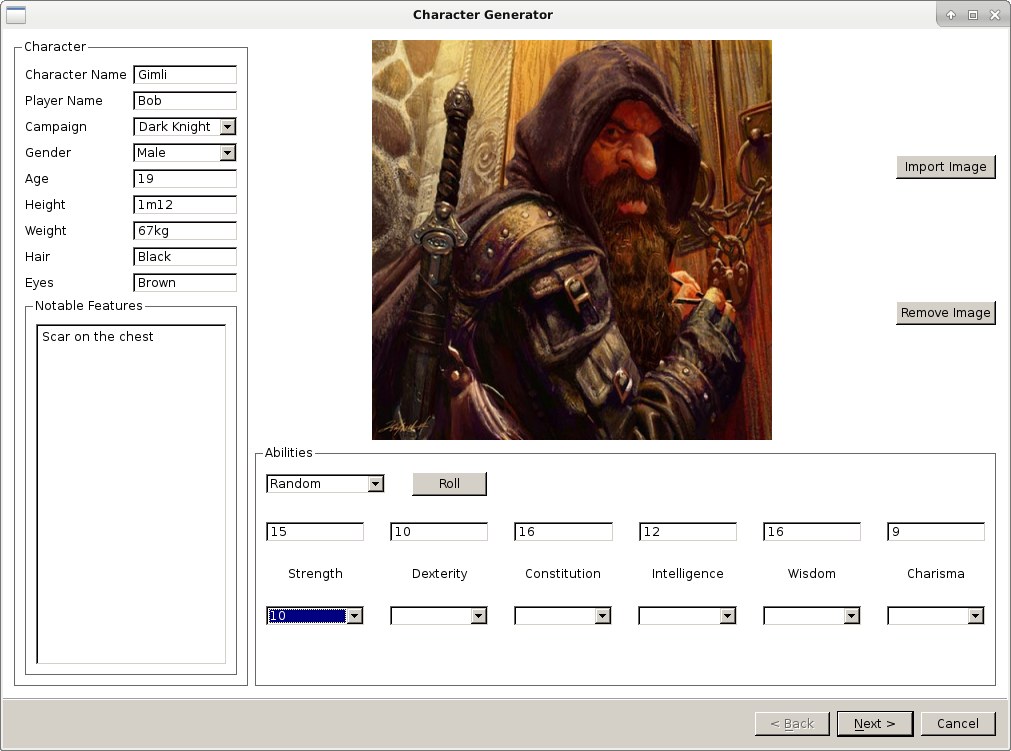Click the roll-up window arrow icon

coord(950,15)
